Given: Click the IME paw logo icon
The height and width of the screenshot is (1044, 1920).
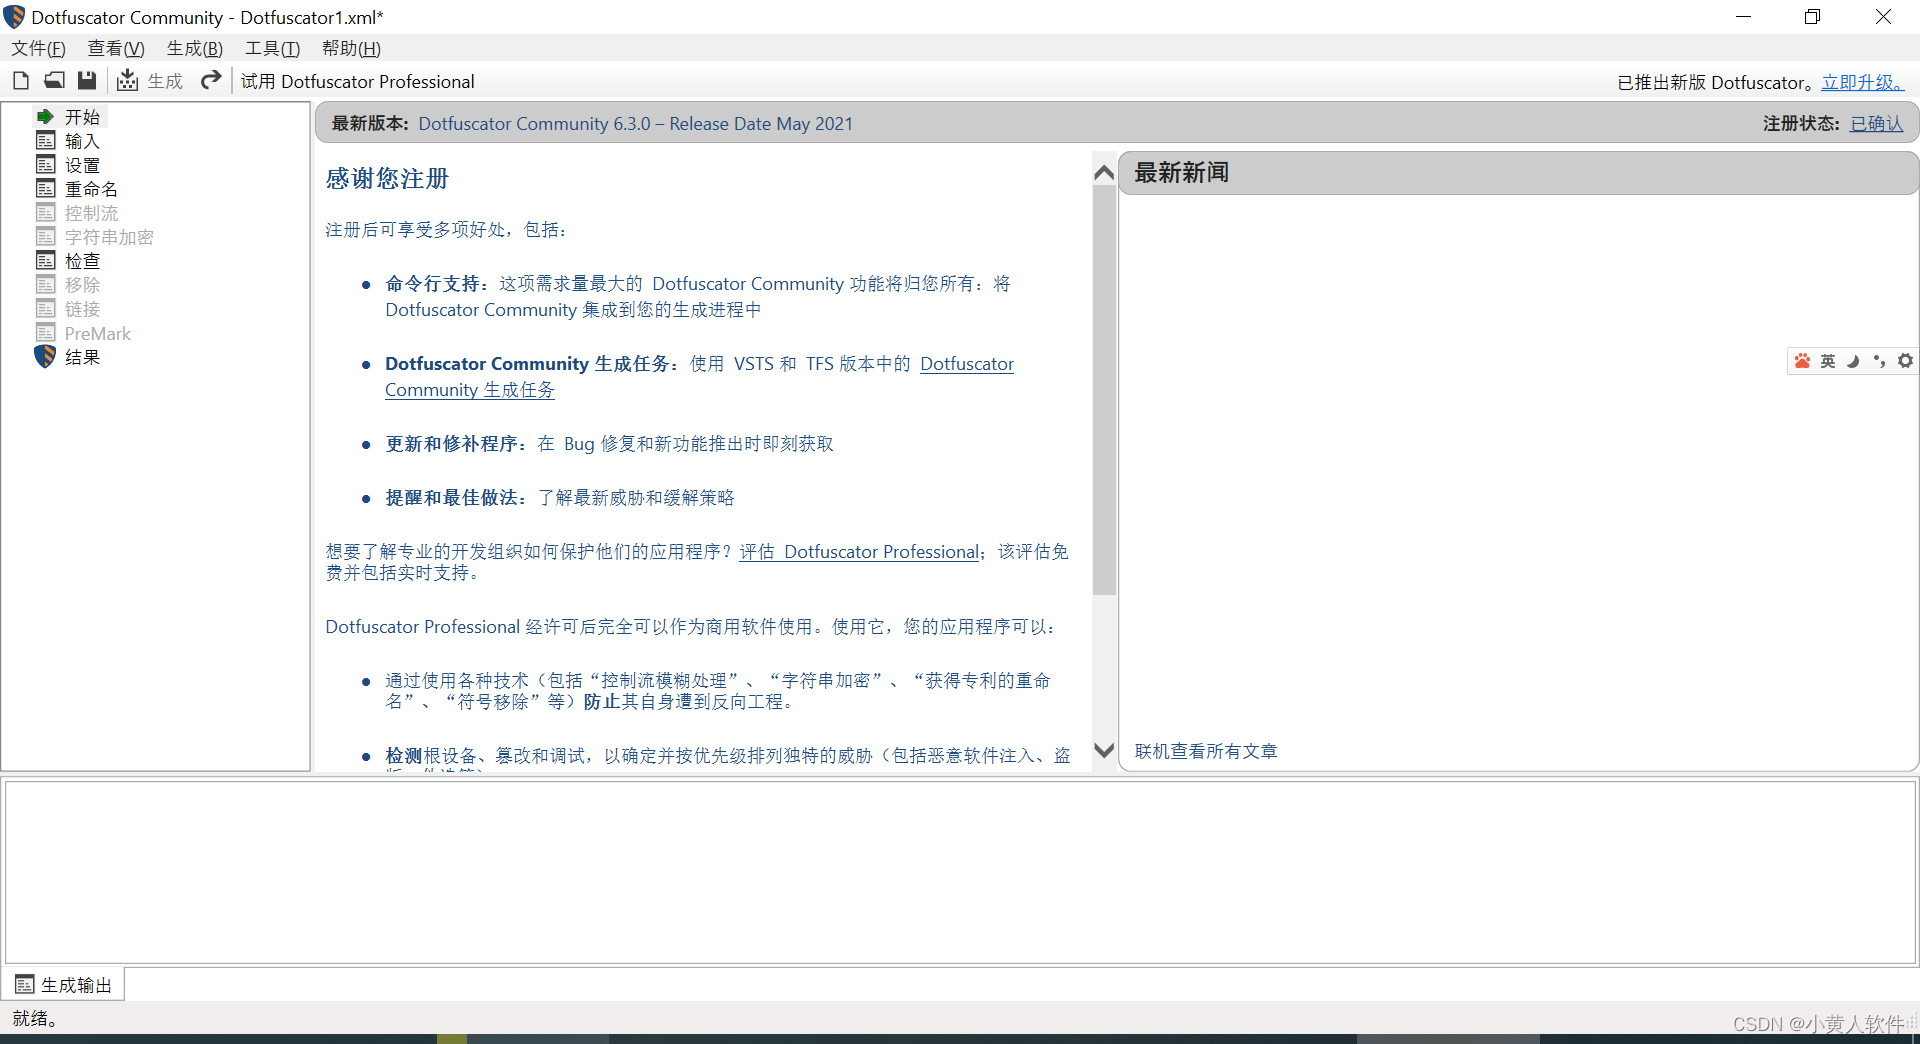Looking at the screenshot, I should pos(1802,361).
